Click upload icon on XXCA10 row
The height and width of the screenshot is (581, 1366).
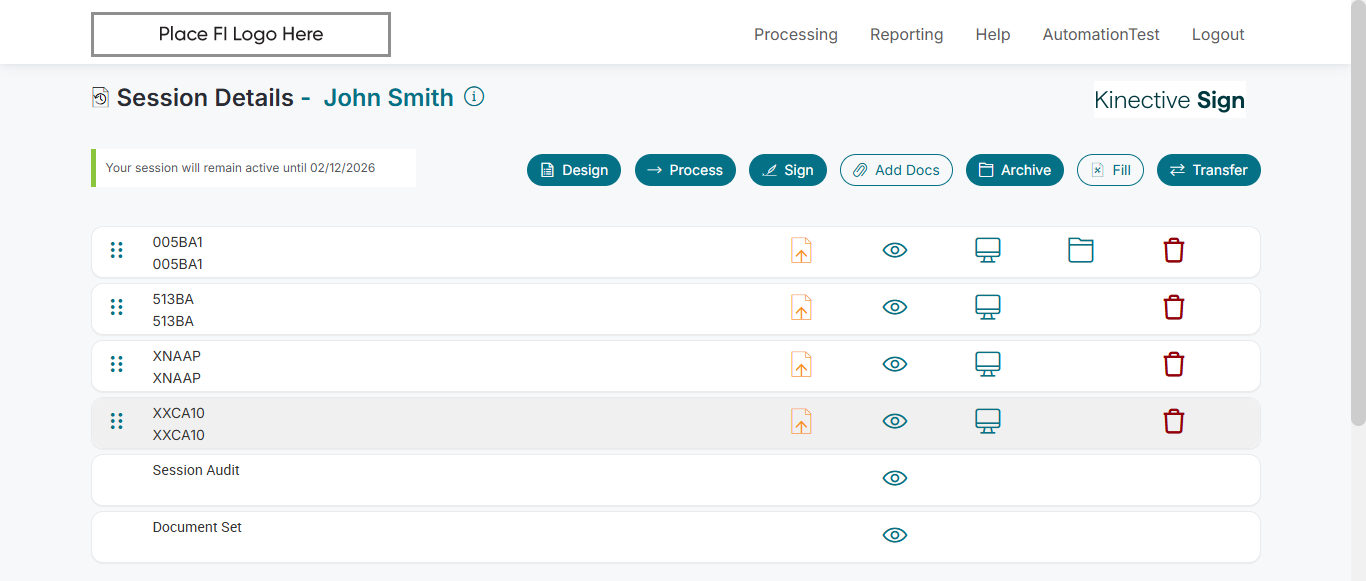point(801,421)
